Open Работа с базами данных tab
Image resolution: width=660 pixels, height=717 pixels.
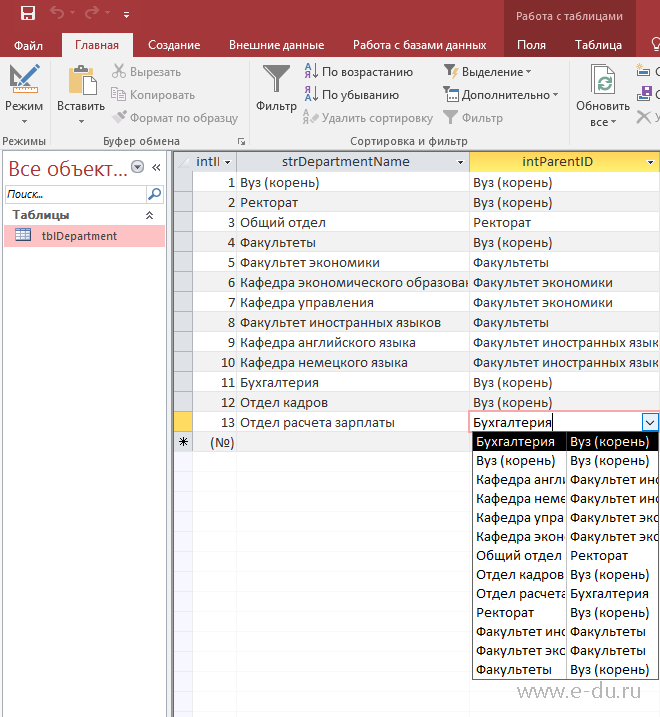tap(419, 45)
